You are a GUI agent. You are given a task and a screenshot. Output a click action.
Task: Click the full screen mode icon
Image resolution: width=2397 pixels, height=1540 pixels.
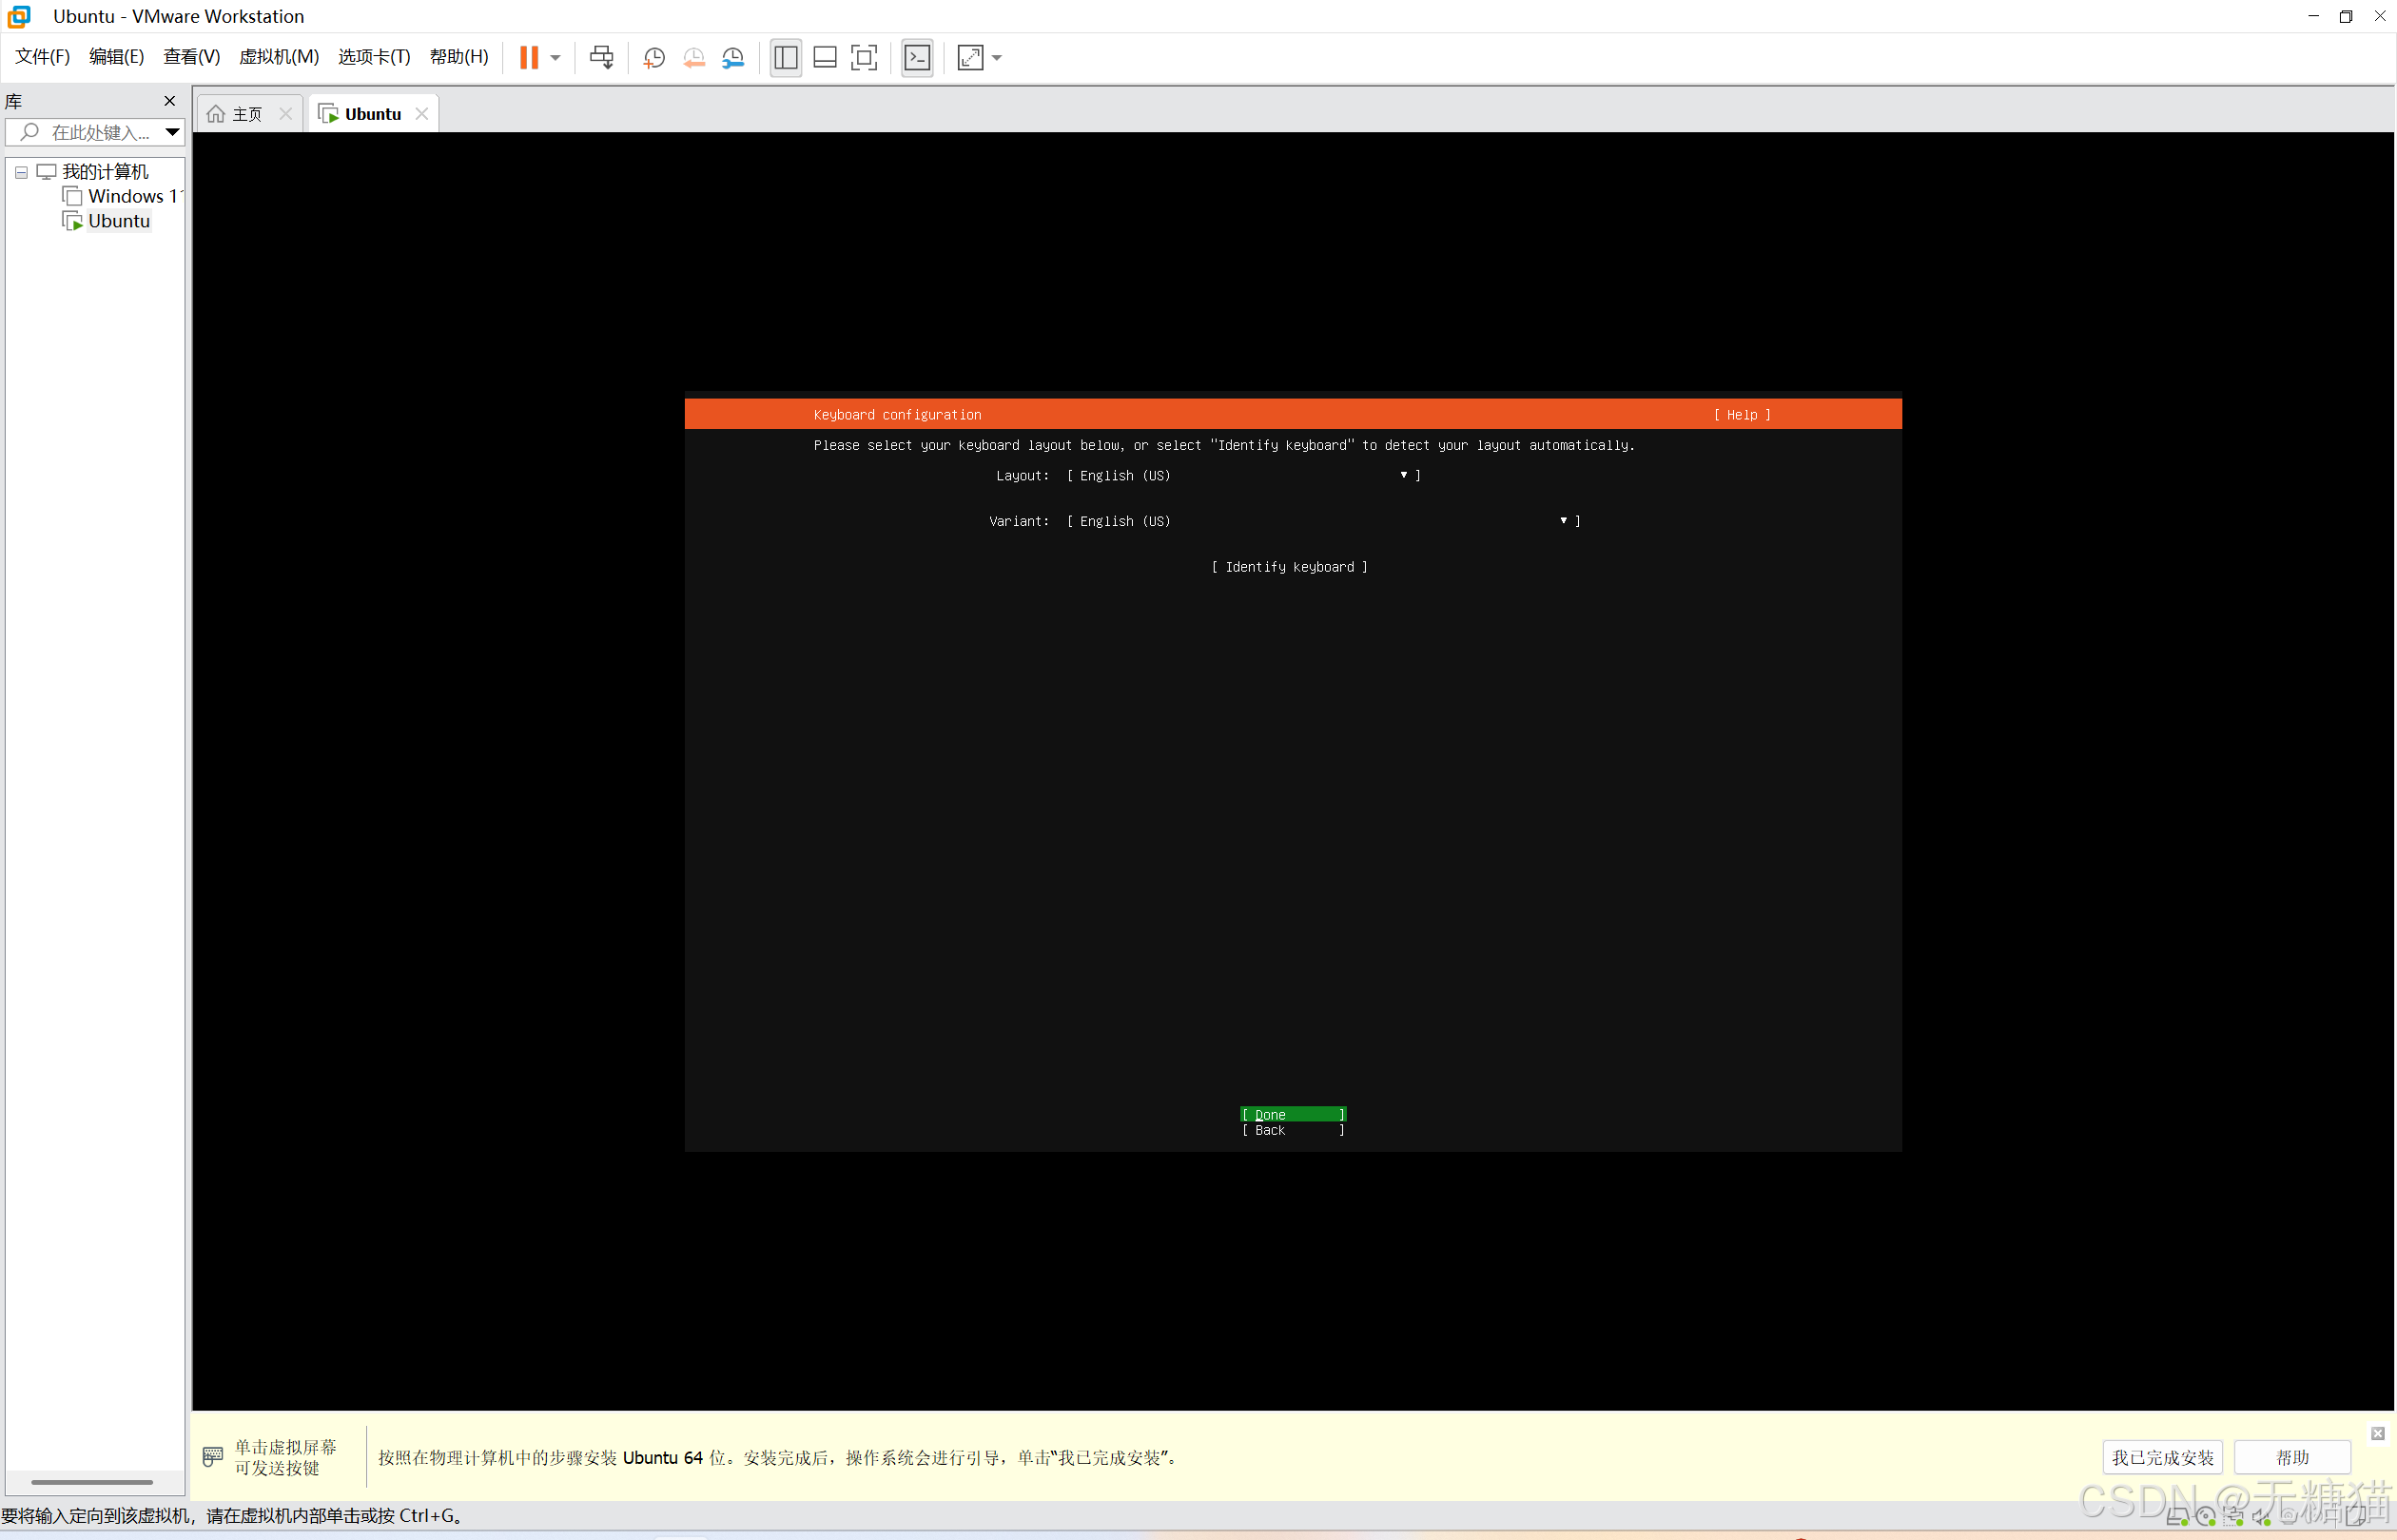pos(864,58)
